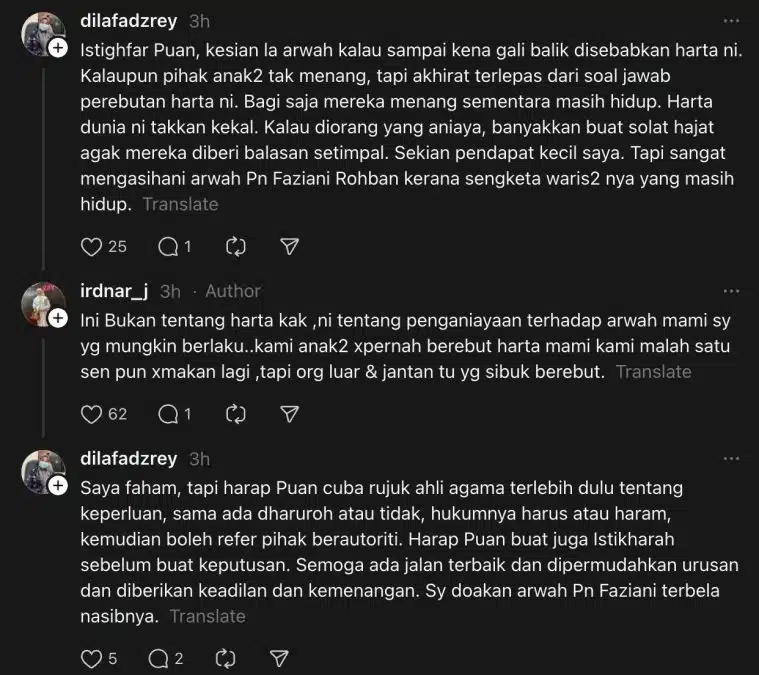Share dilafadzrey's first comment via send icon
Viewport: 759px width, 675px height.
289,247
